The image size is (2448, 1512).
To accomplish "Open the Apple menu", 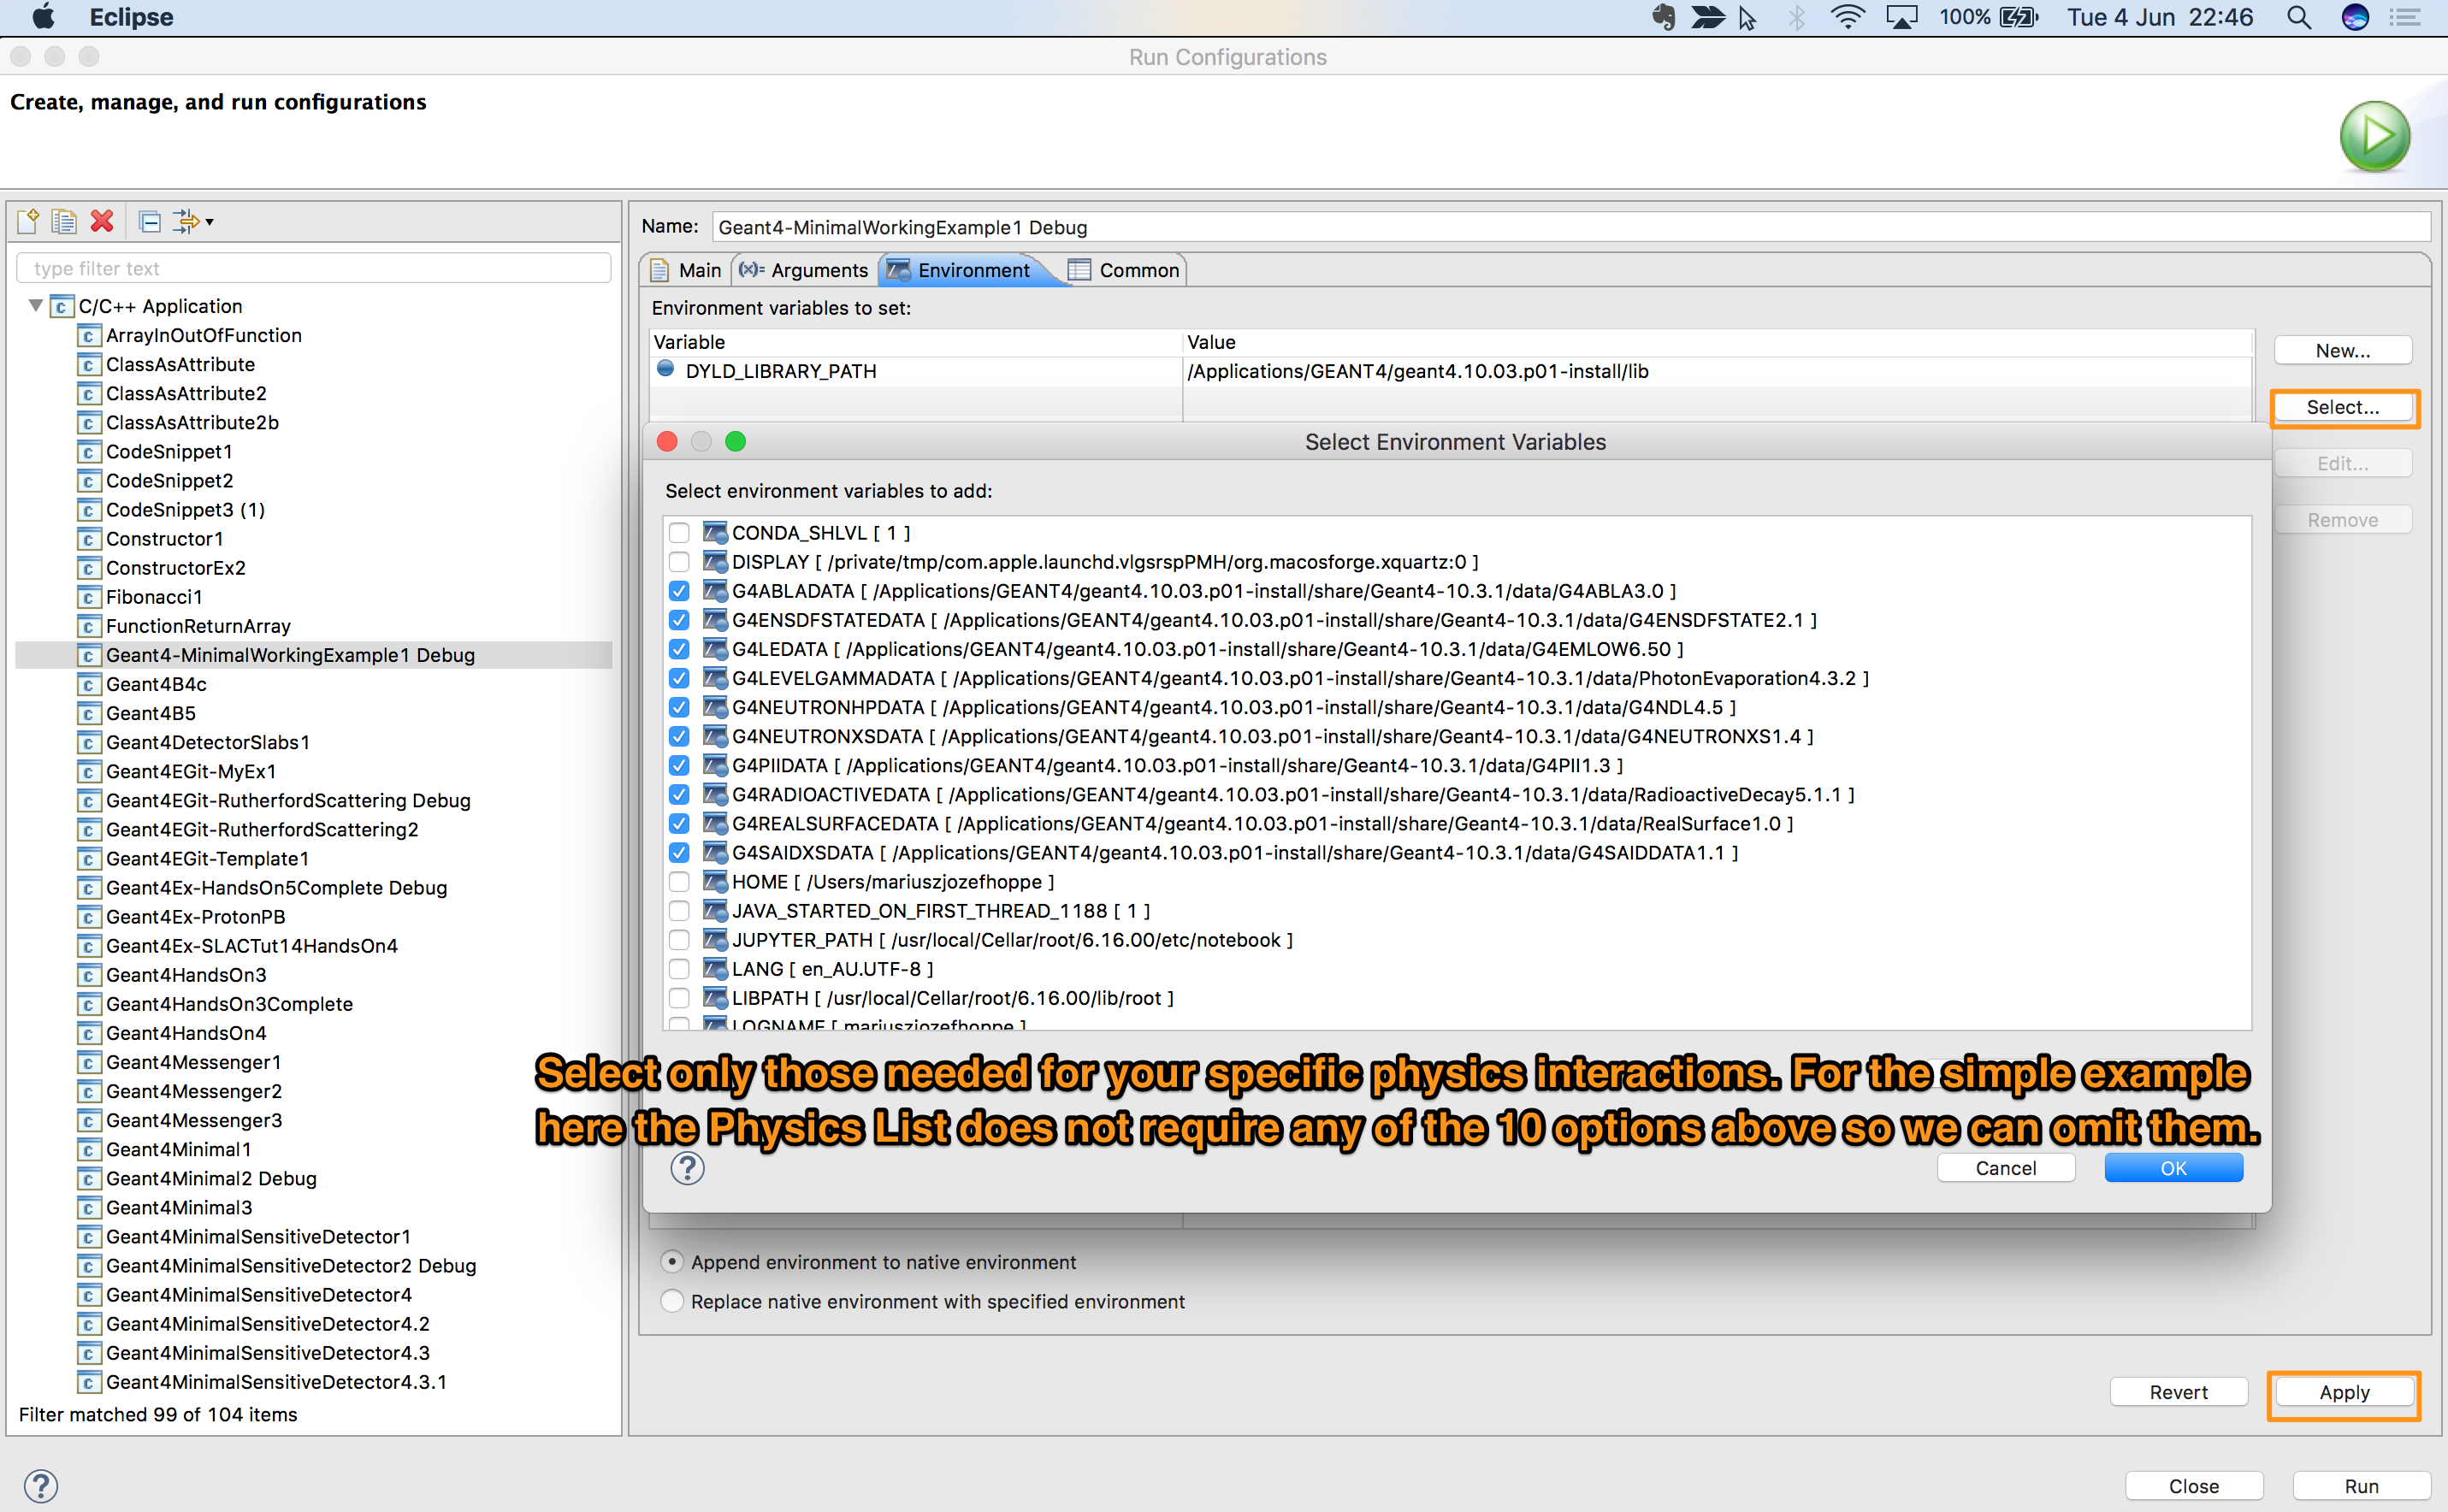I will 43,17.
